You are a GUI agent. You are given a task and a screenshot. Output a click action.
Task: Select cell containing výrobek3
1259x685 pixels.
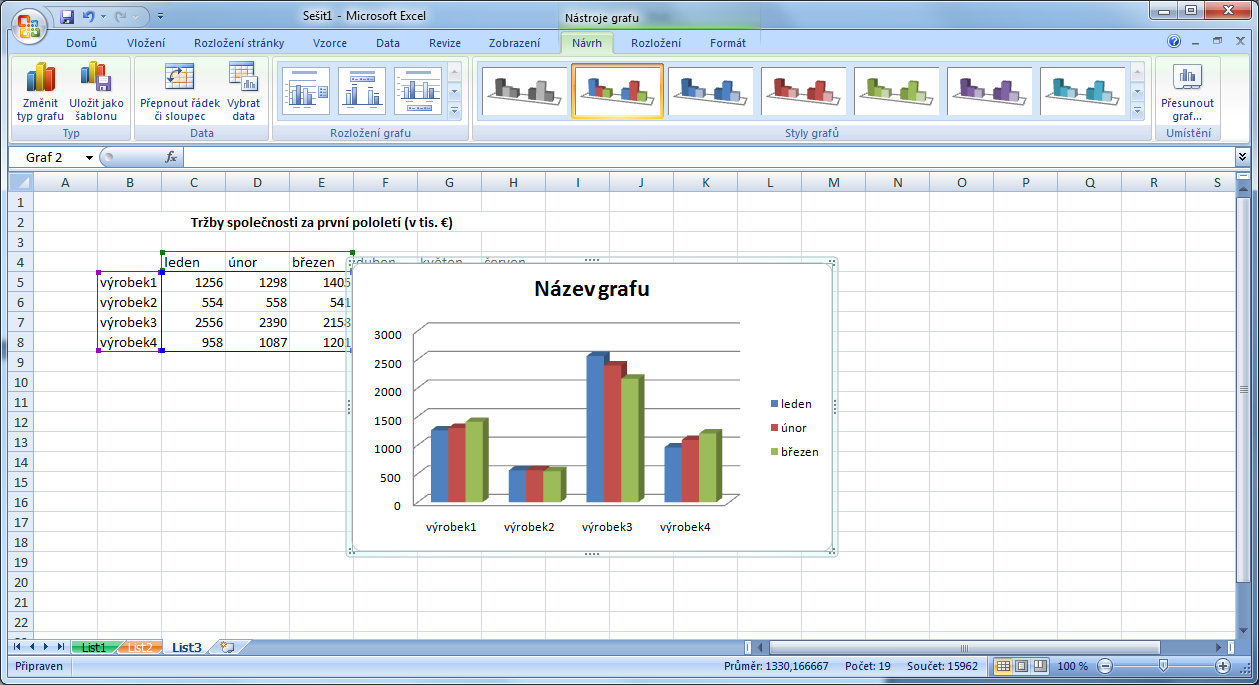coord(129,322)
